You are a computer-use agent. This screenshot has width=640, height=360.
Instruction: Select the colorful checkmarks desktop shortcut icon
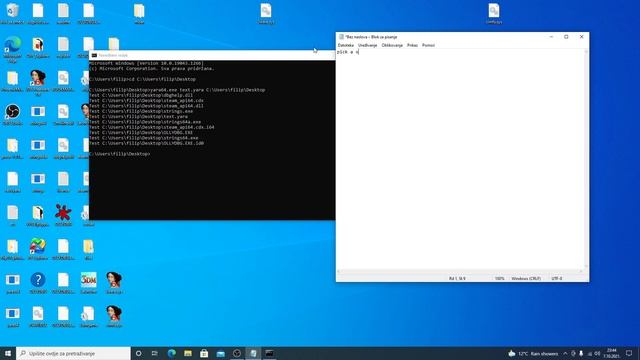(x=38, y=249)
